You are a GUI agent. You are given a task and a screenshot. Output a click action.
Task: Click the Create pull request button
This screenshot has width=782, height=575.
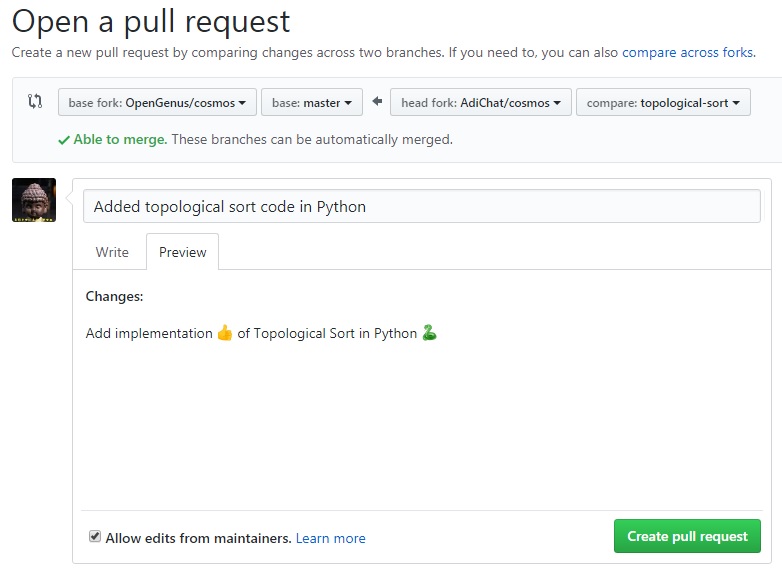pyautogui.click(x=687, y=536)
